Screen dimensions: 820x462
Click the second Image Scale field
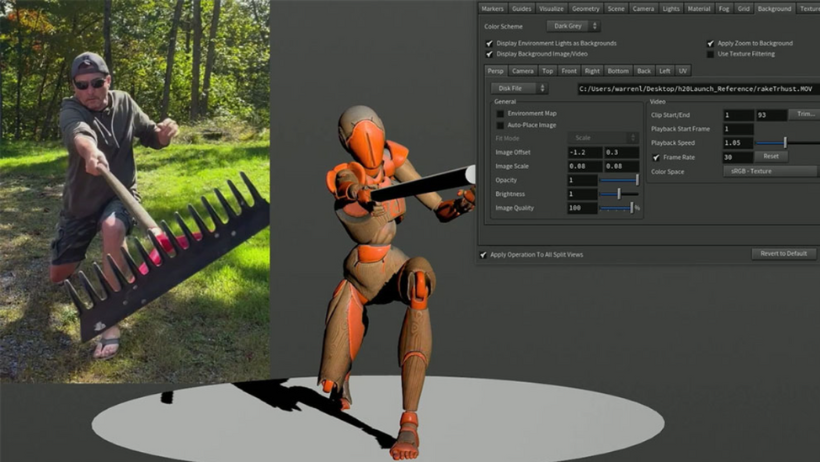point(621,166)
